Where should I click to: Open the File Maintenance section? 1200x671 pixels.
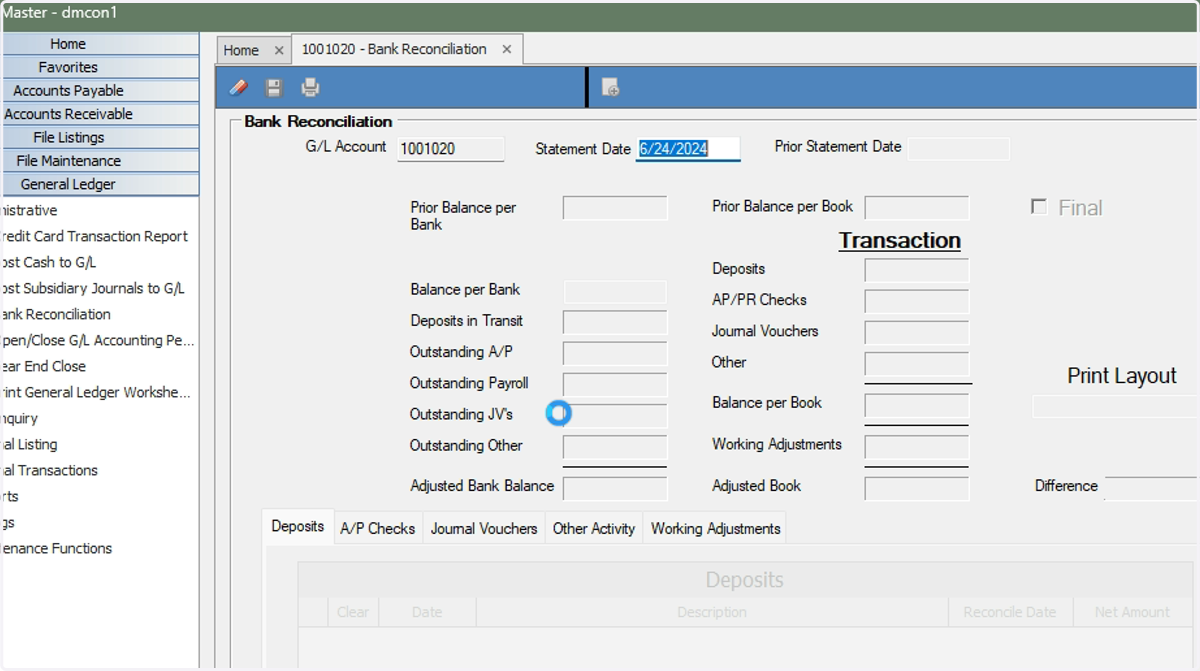[x=100, y=160]
